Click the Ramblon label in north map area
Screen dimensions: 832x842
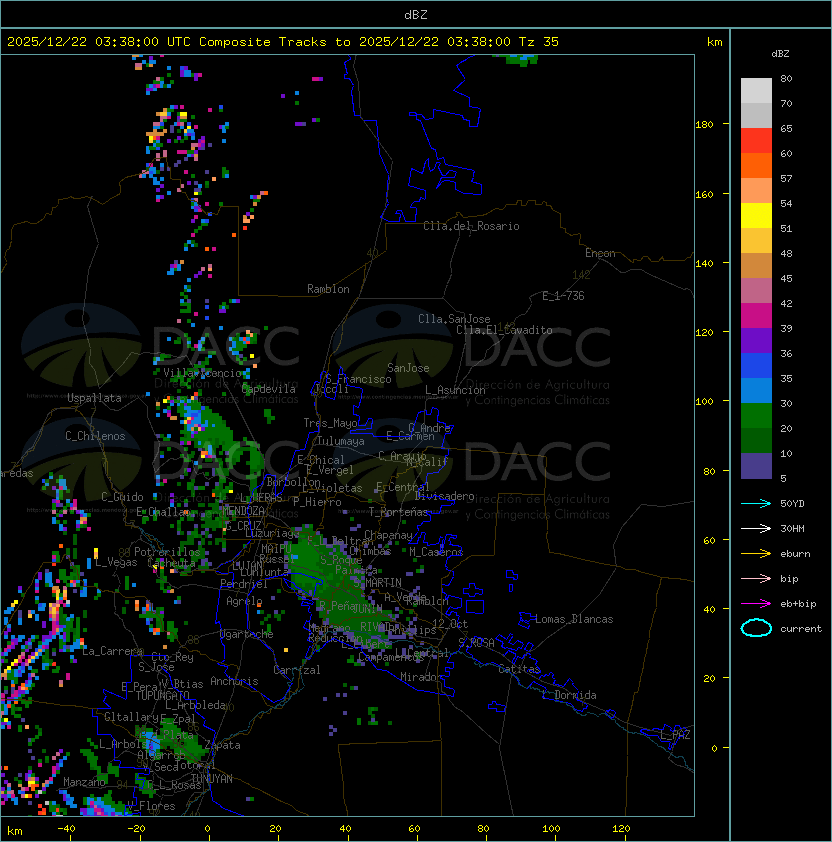pyautogui.click(x=328, y=289)
